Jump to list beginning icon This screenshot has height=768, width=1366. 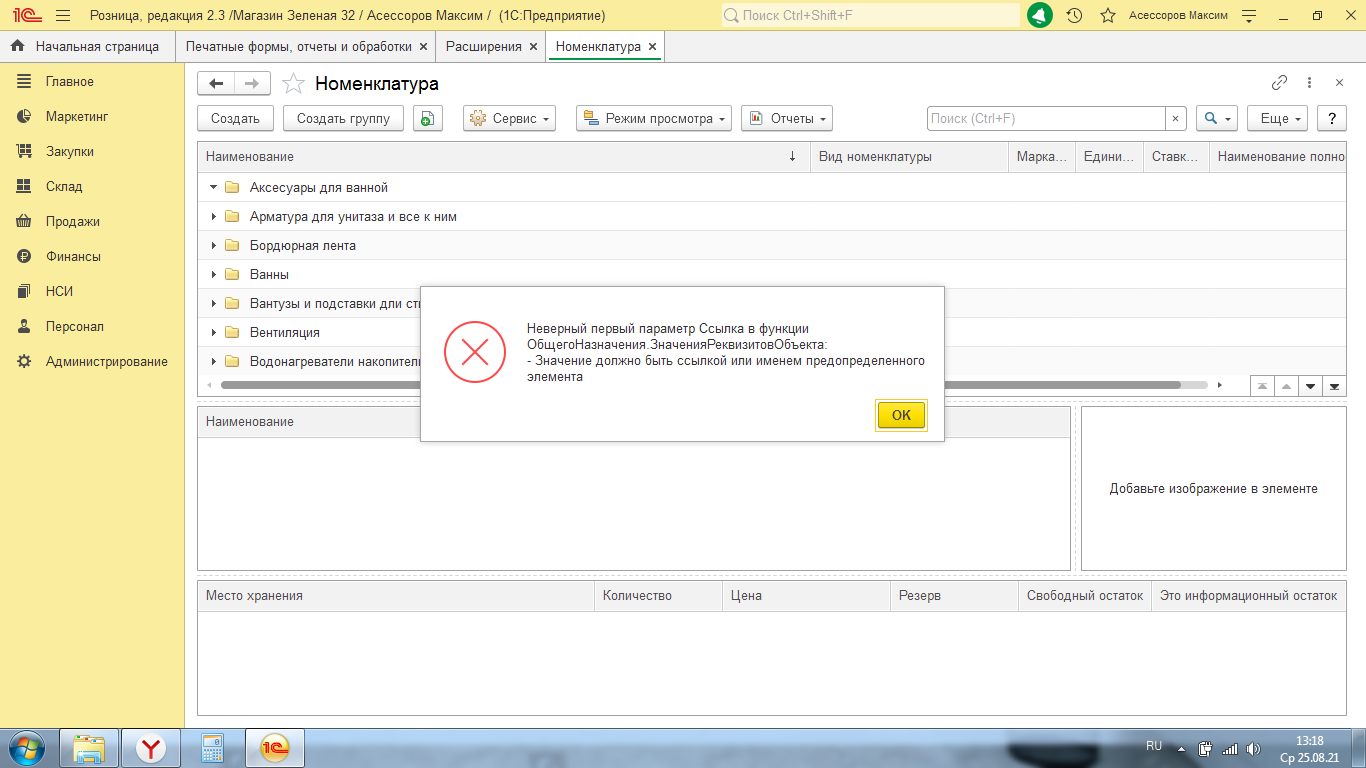click(1263, 386)
